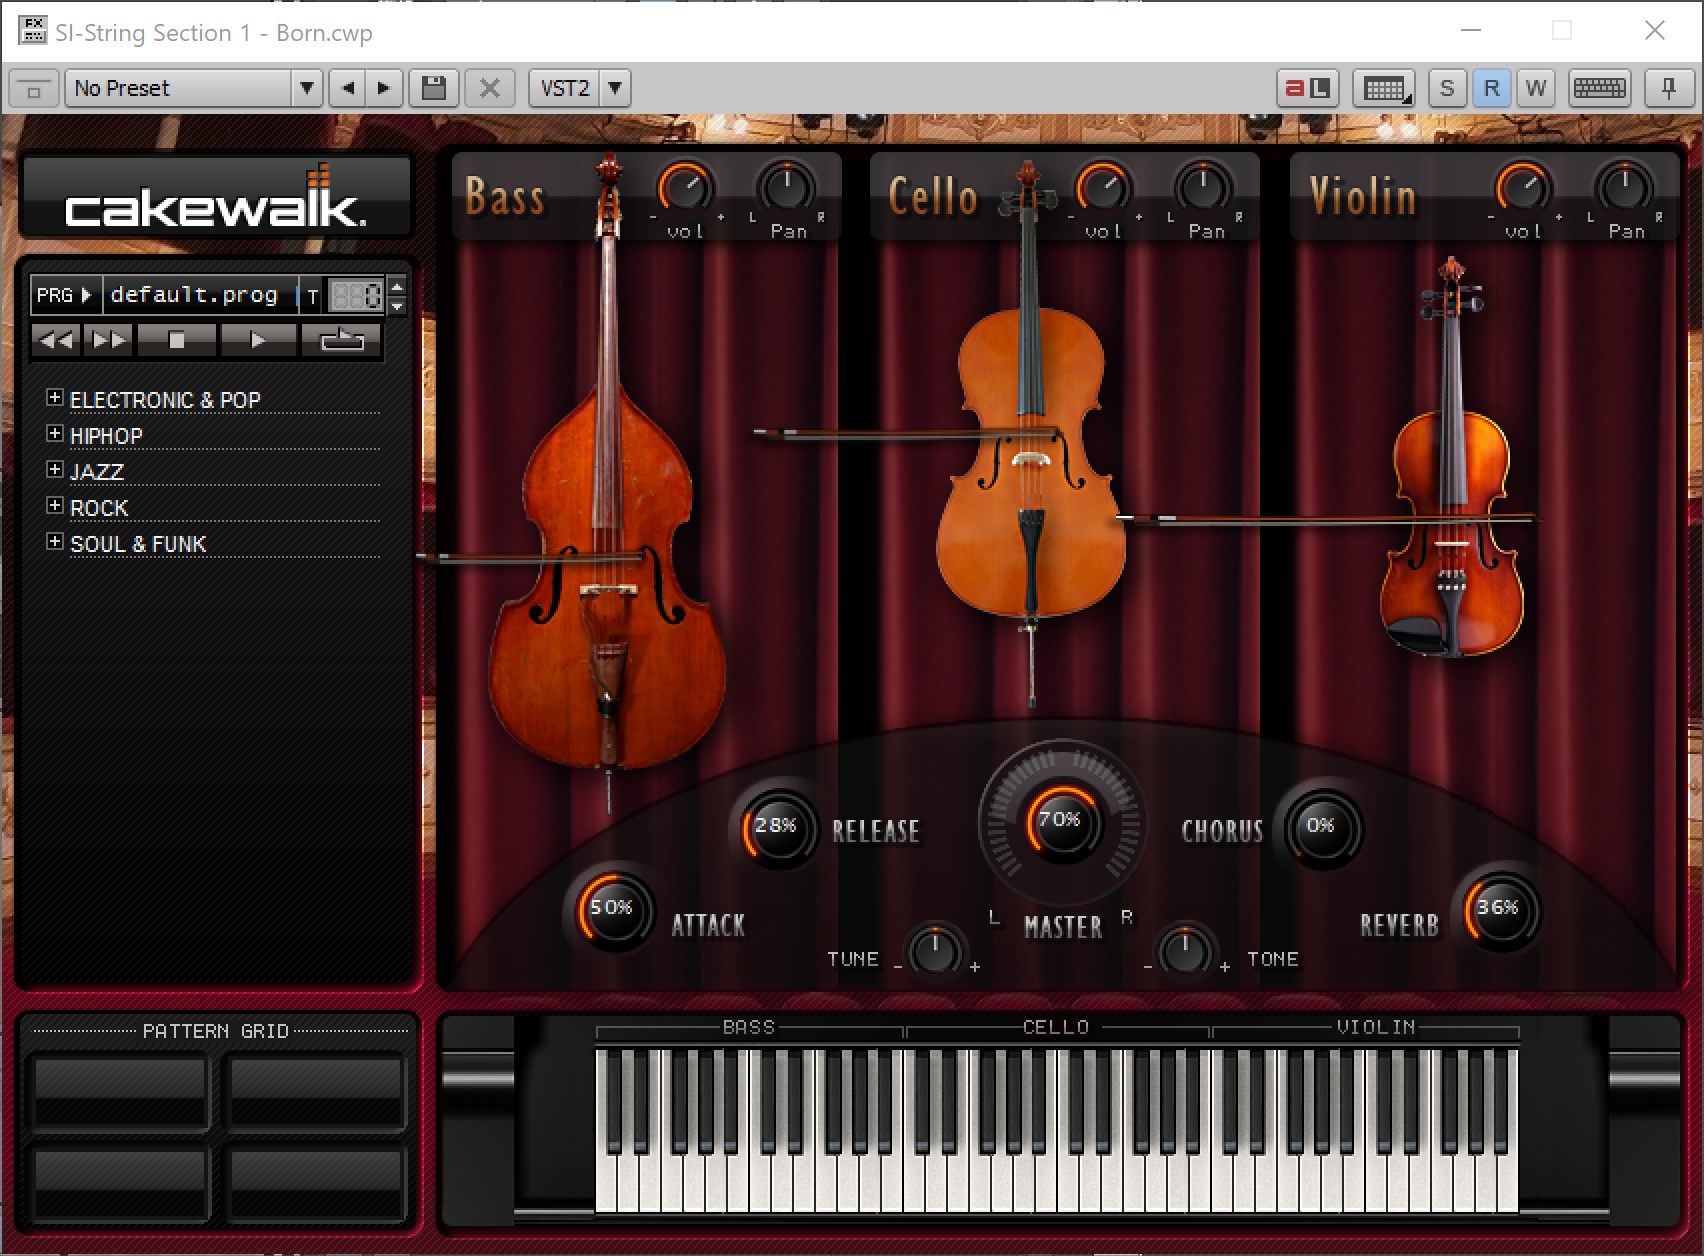Click the default.prog program name field
This screenshot has height=1256, width=1704.
pyautogui.click(x=195, y=295)
